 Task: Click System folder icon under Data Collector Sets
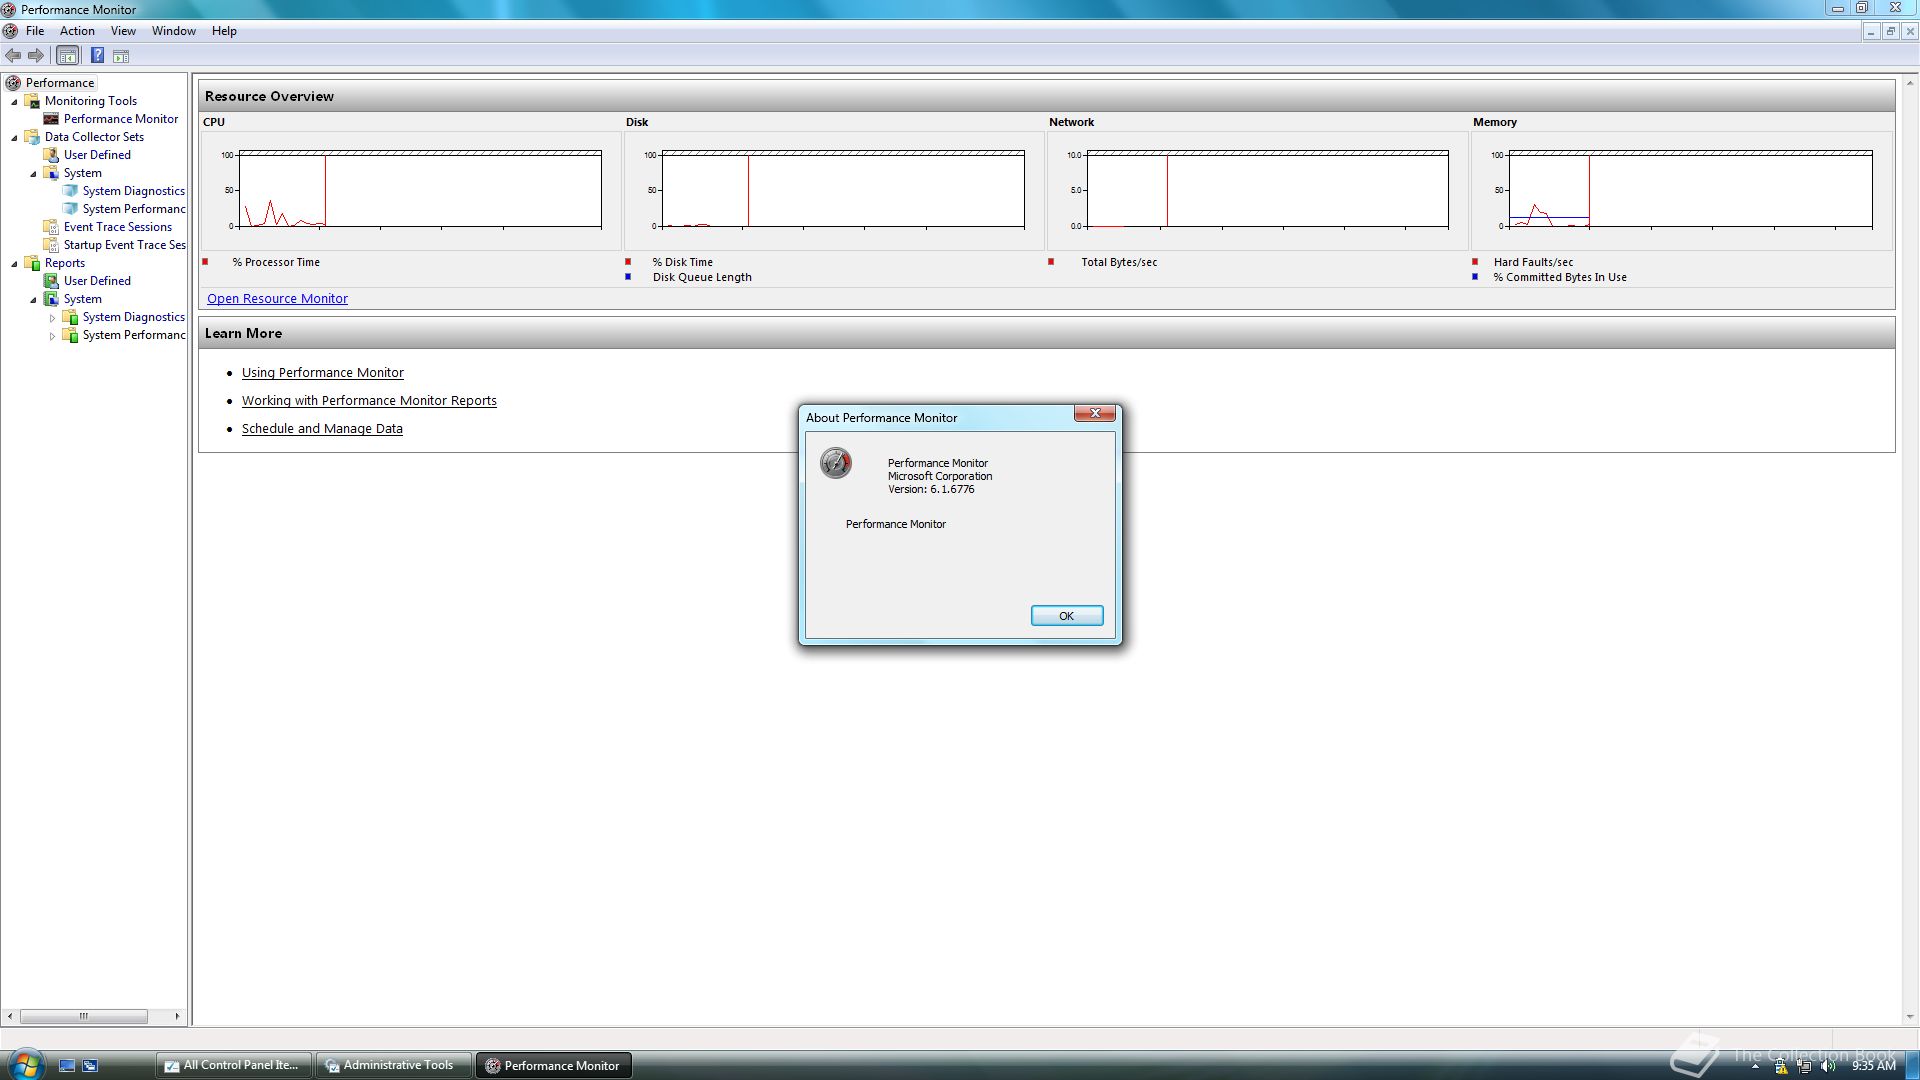coord(51,173)
